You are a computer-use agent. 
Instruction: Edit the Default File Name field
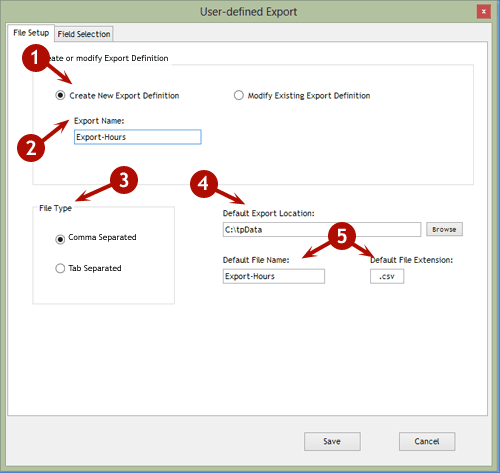point(274,276)
